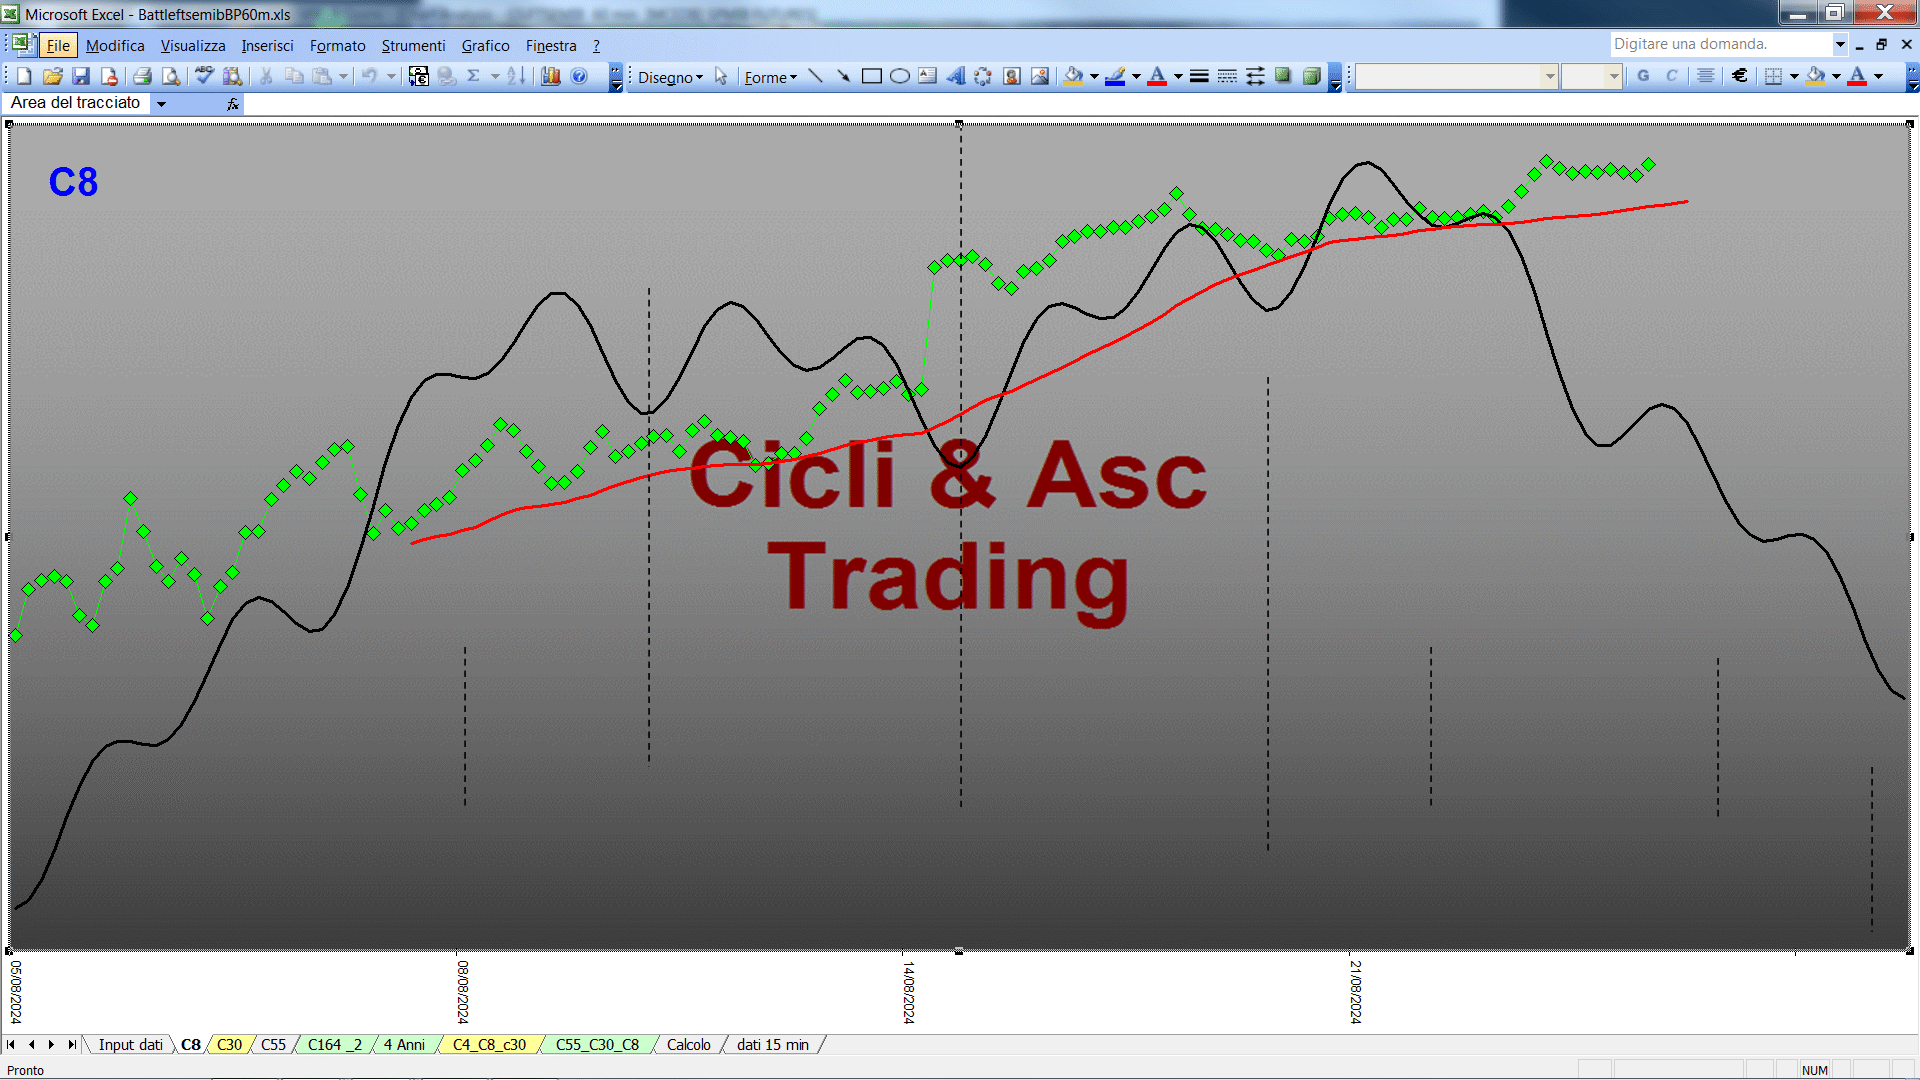Click the Euro conversion icon
Image resolution: width=1920 pixels, height=1080 pixels.
[419, 76]
